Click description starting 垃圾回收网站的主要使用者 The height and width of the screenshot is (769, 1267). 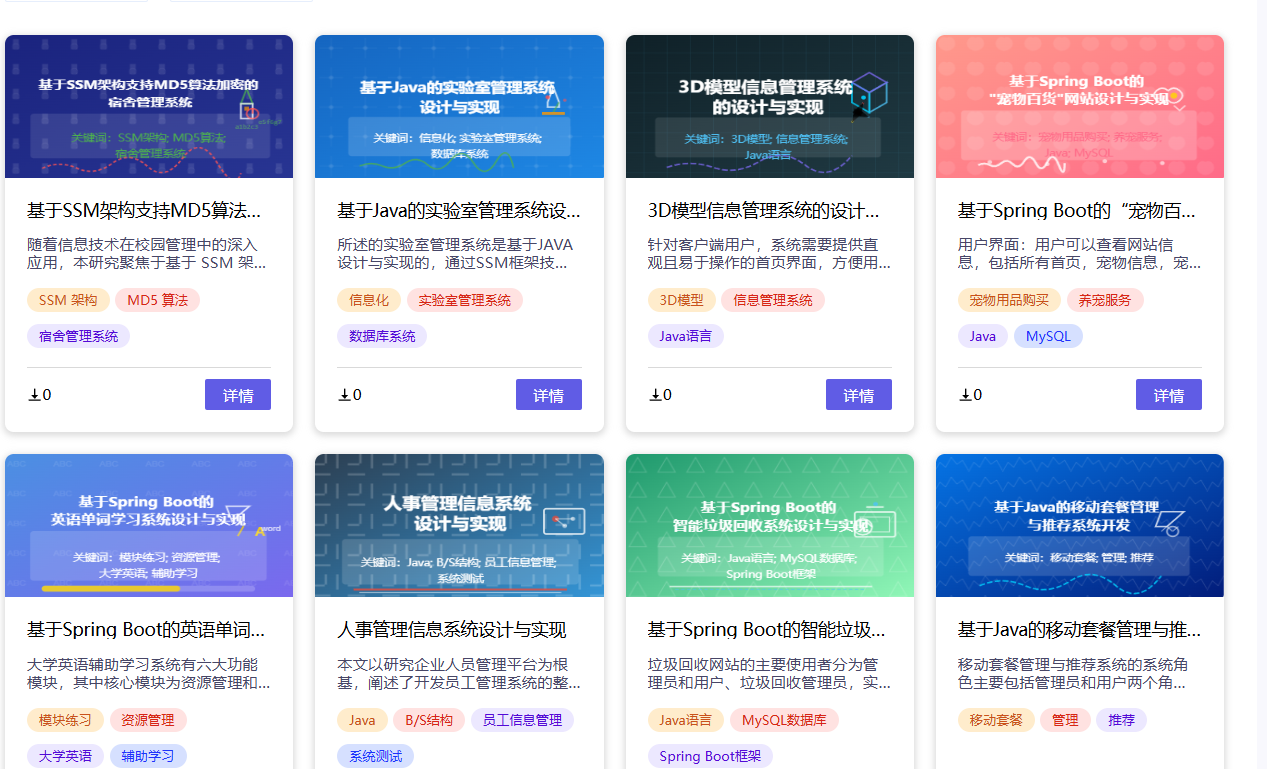770,674
